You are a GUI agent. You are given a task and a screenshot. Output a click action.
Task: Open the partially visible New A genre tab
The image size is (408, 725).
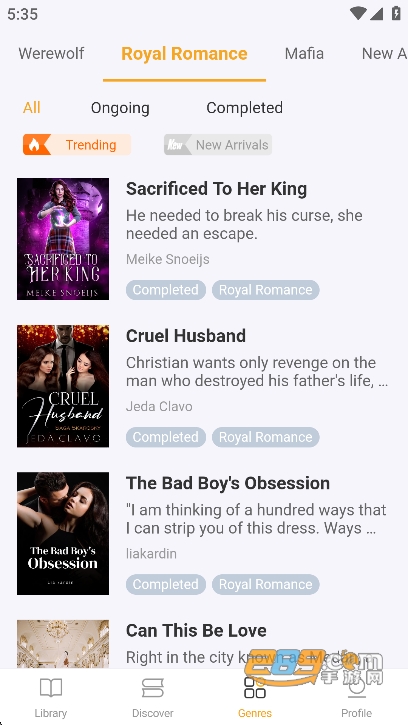pos(384,54)
